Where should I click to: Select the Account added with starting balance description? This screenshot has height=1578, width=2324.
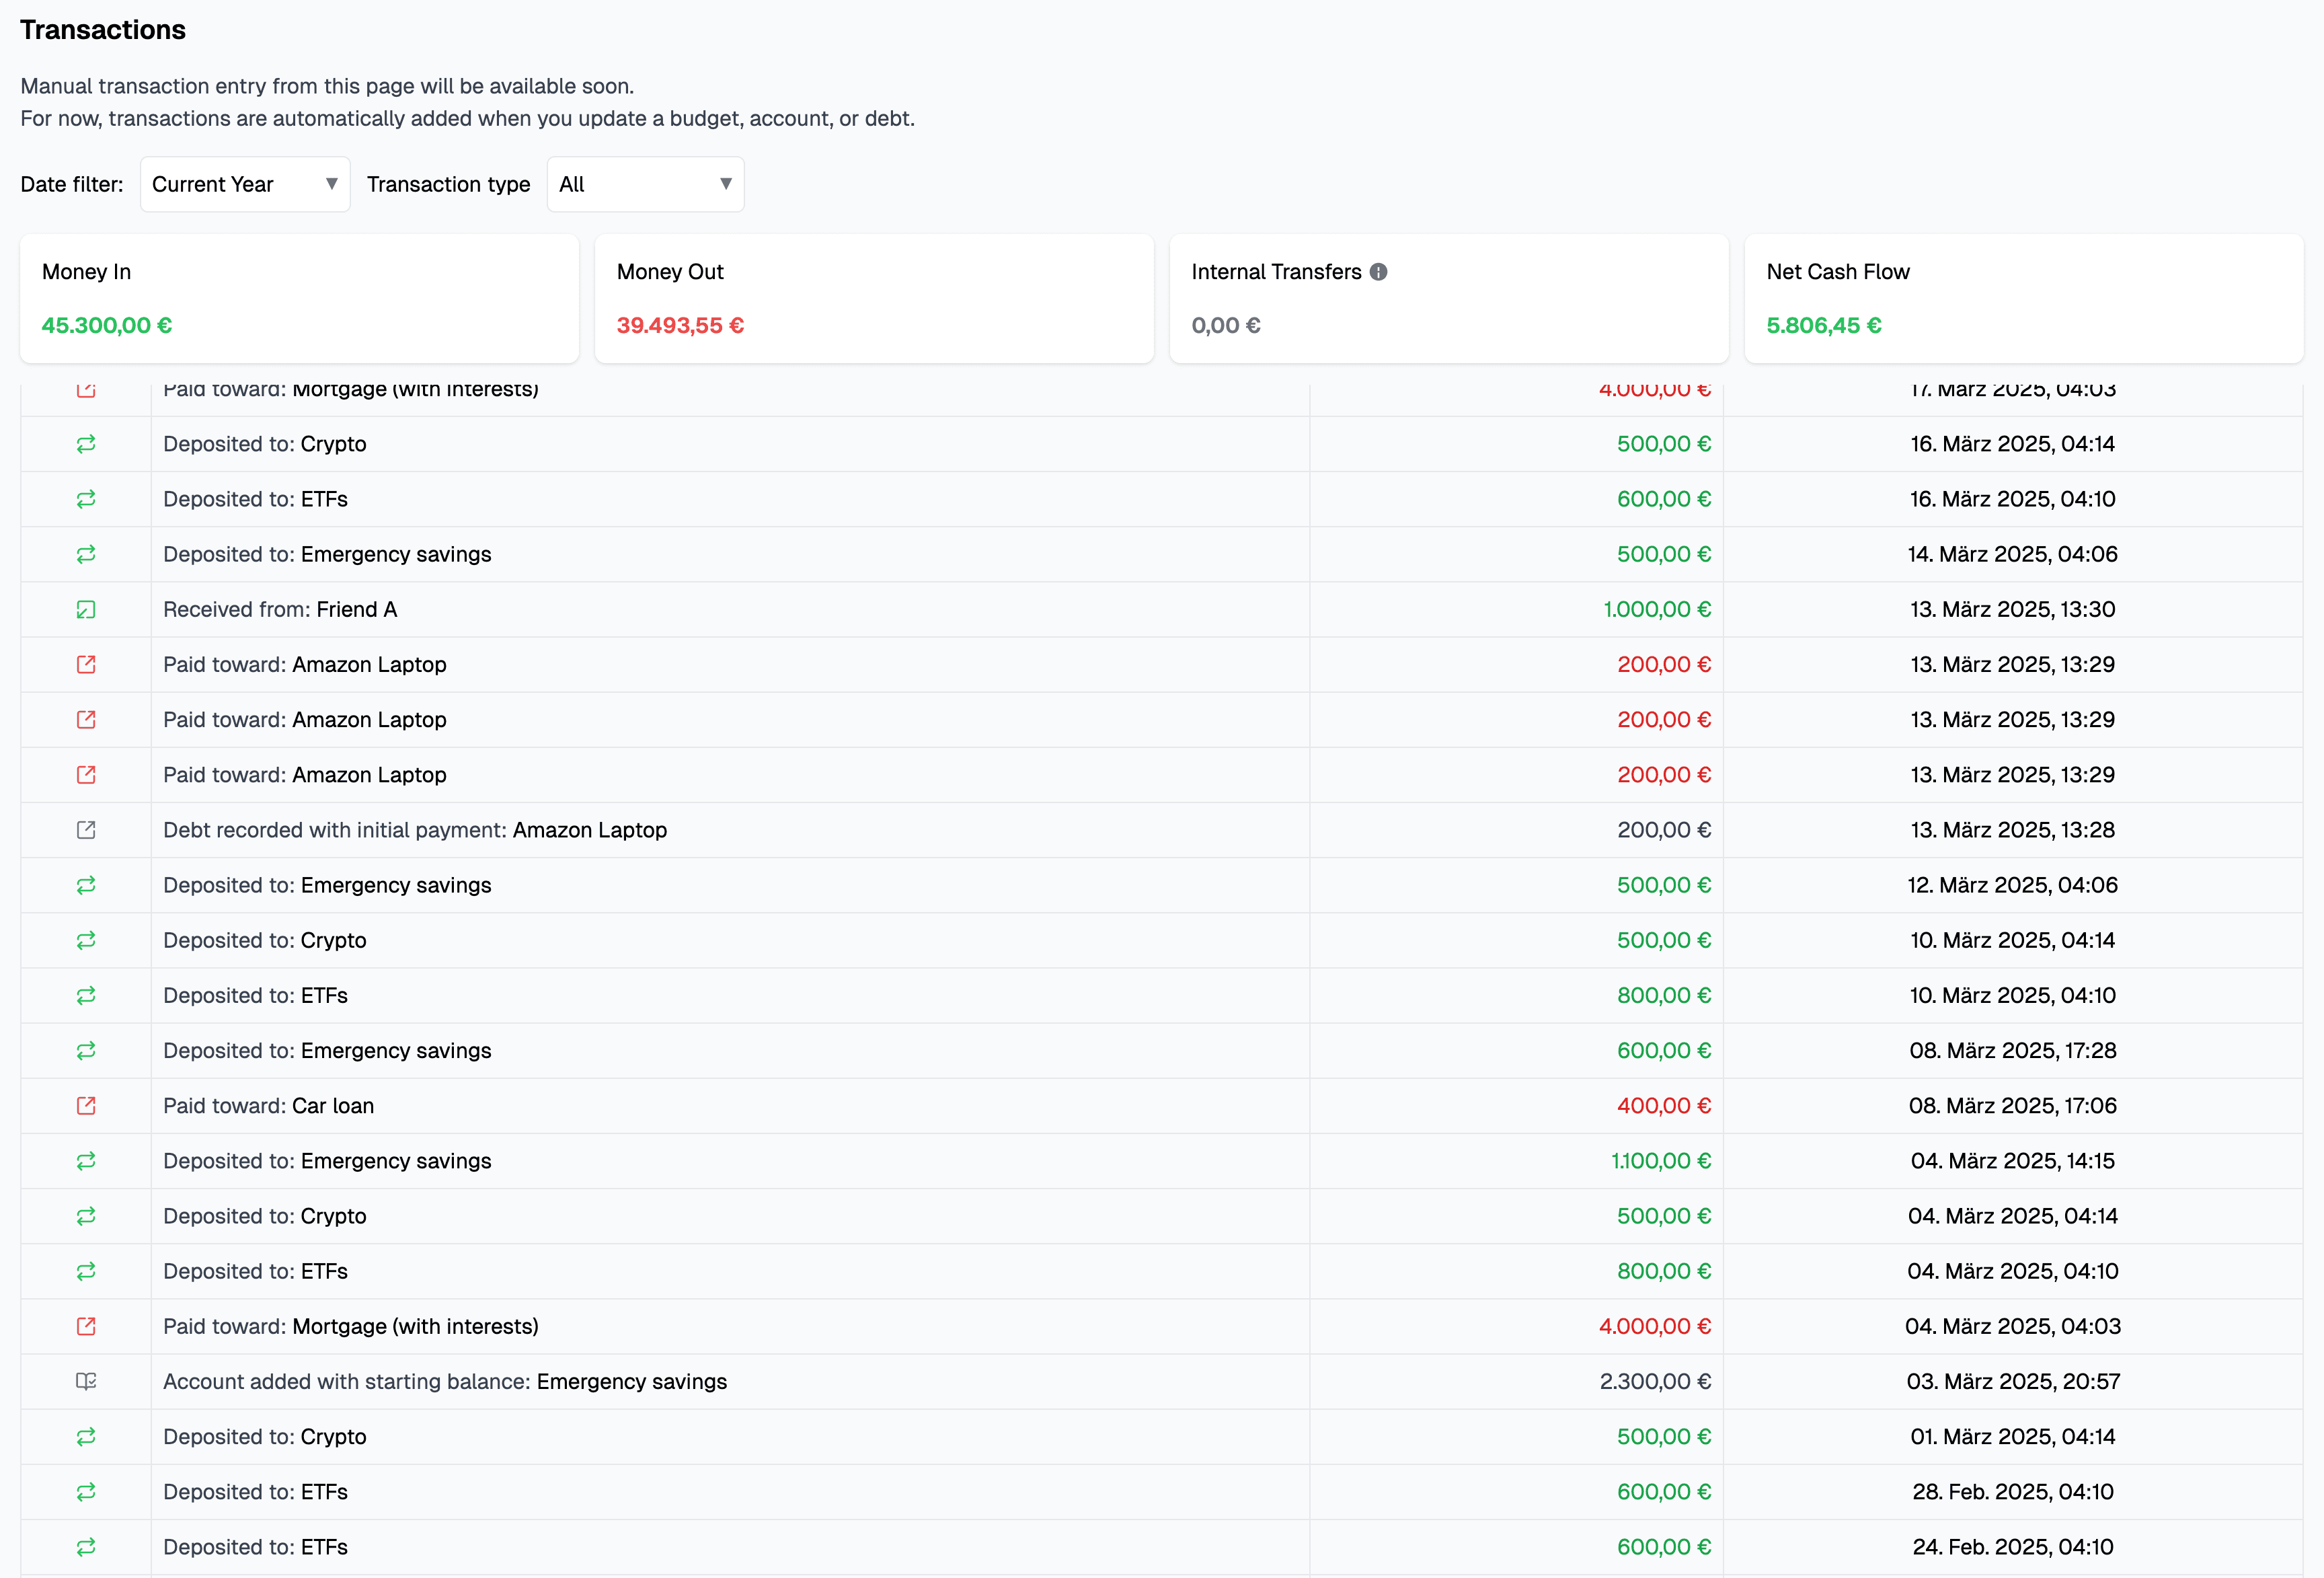coord(445,1381)
